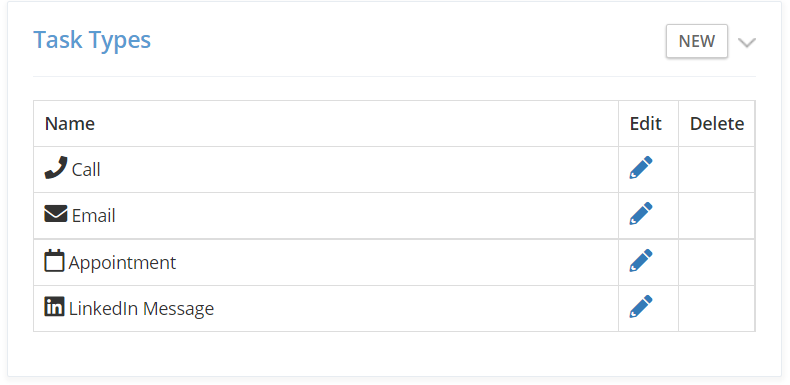This screenshot has width=790, height=385.
Task: Click the Delete cell in LinkedIn Message row
Action: pos(716,308)
